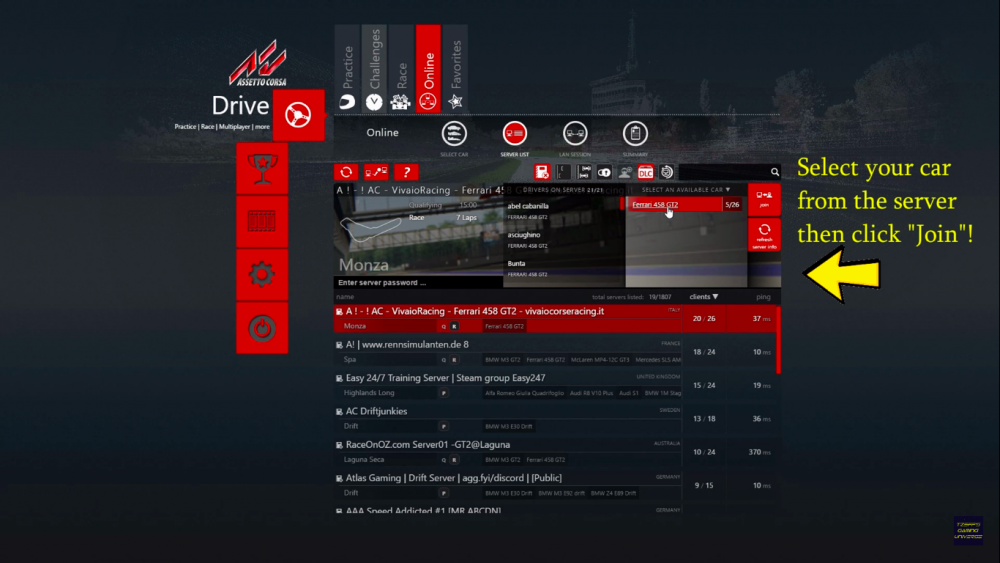Toggle the empty servers bracket filter
The height and width of the screenshot is (563, 1000).
pyautogui.click(x=563, y=172)
